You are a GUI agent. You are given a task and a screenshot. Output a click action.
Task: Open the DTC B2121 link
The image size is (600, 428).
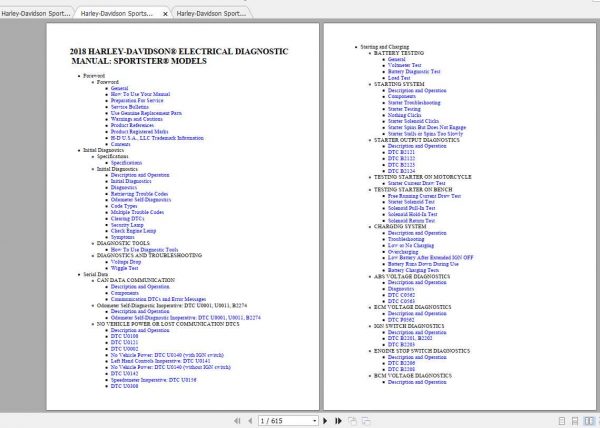click(401, 152)
